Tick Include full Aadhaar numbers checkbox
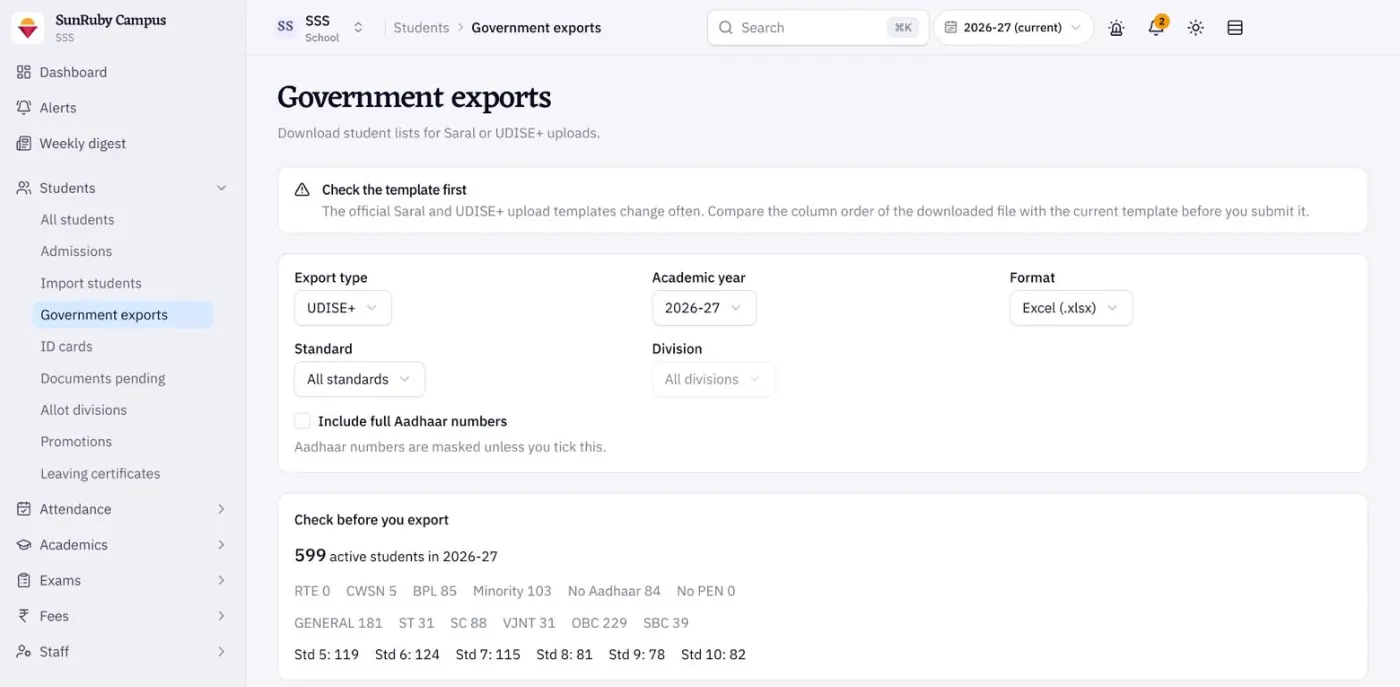The width and height of the screenshot is (1400, 687). pyautogui.click(x=302, y=421)
